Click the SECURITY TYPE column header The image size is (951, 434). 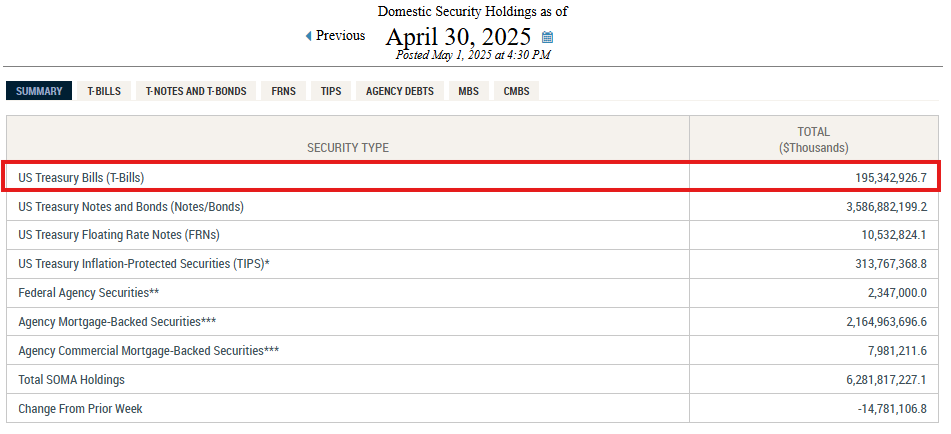point(348,147)
